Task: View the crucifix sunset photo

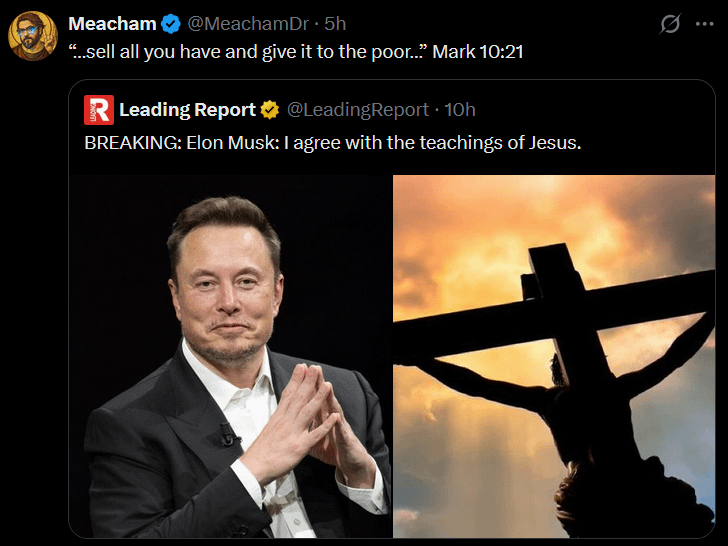Action: coord(553,356)
